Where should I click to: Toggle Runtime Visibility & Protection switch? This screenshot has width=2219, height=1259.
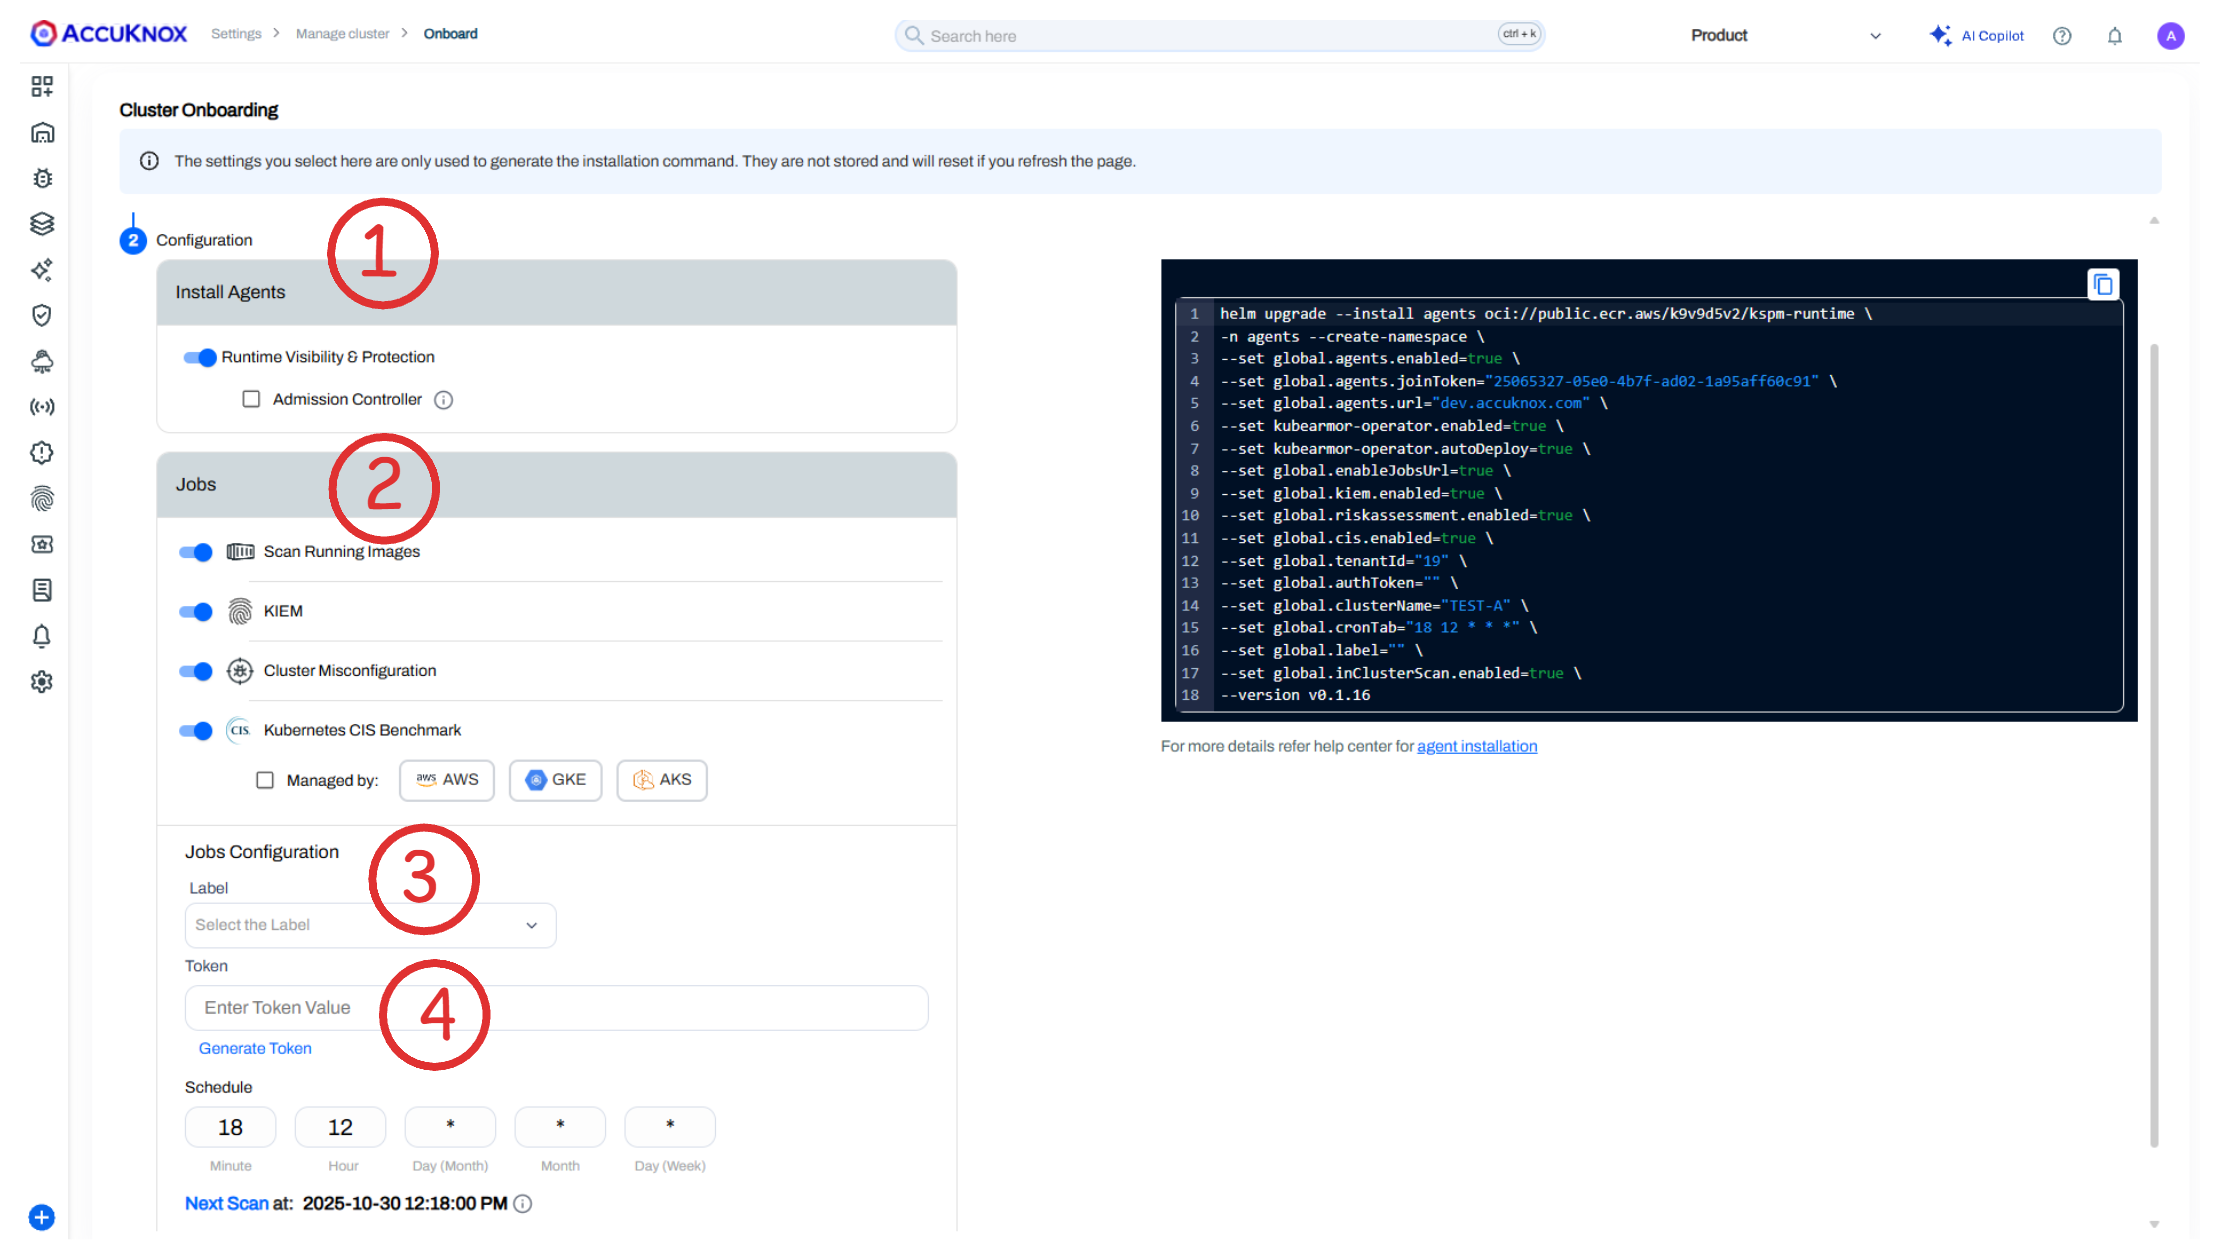(200, 357)
